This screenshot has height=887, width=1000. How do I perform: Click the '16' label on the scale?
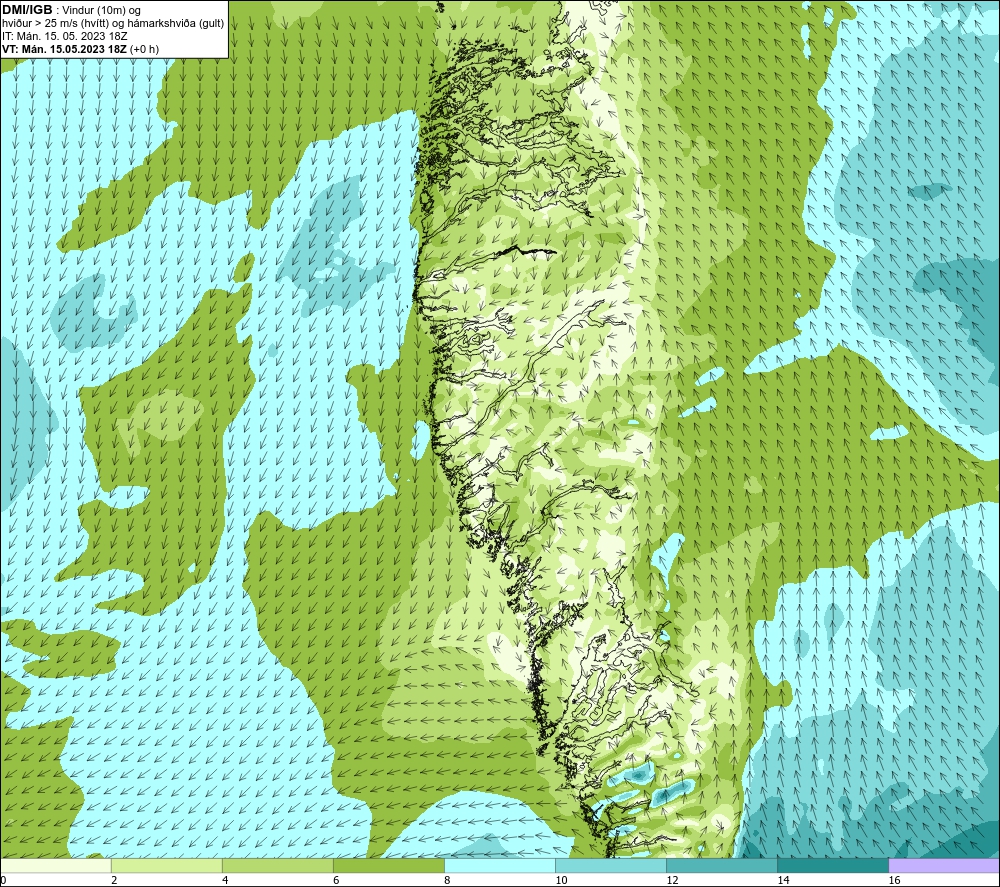tap(893, 880)
